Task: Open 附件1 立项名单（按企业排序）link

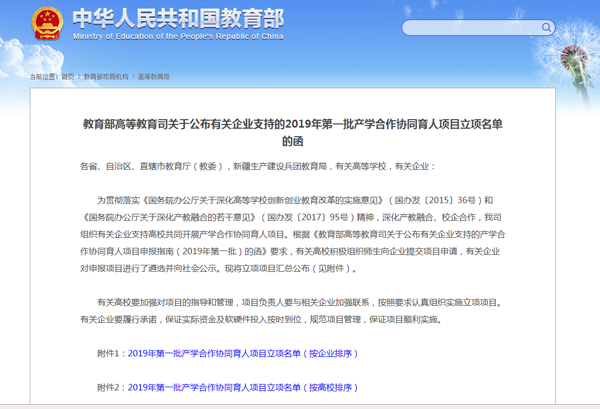Action: (243, 353)
